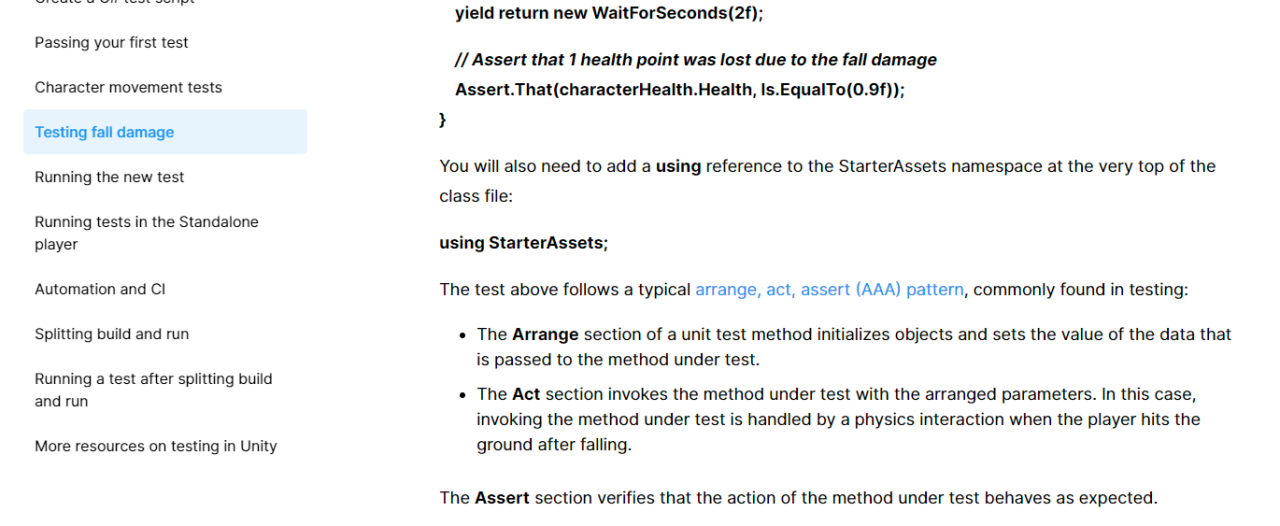Navigate to Running the new test
The image size is (1280, 526).
point(109,177)
